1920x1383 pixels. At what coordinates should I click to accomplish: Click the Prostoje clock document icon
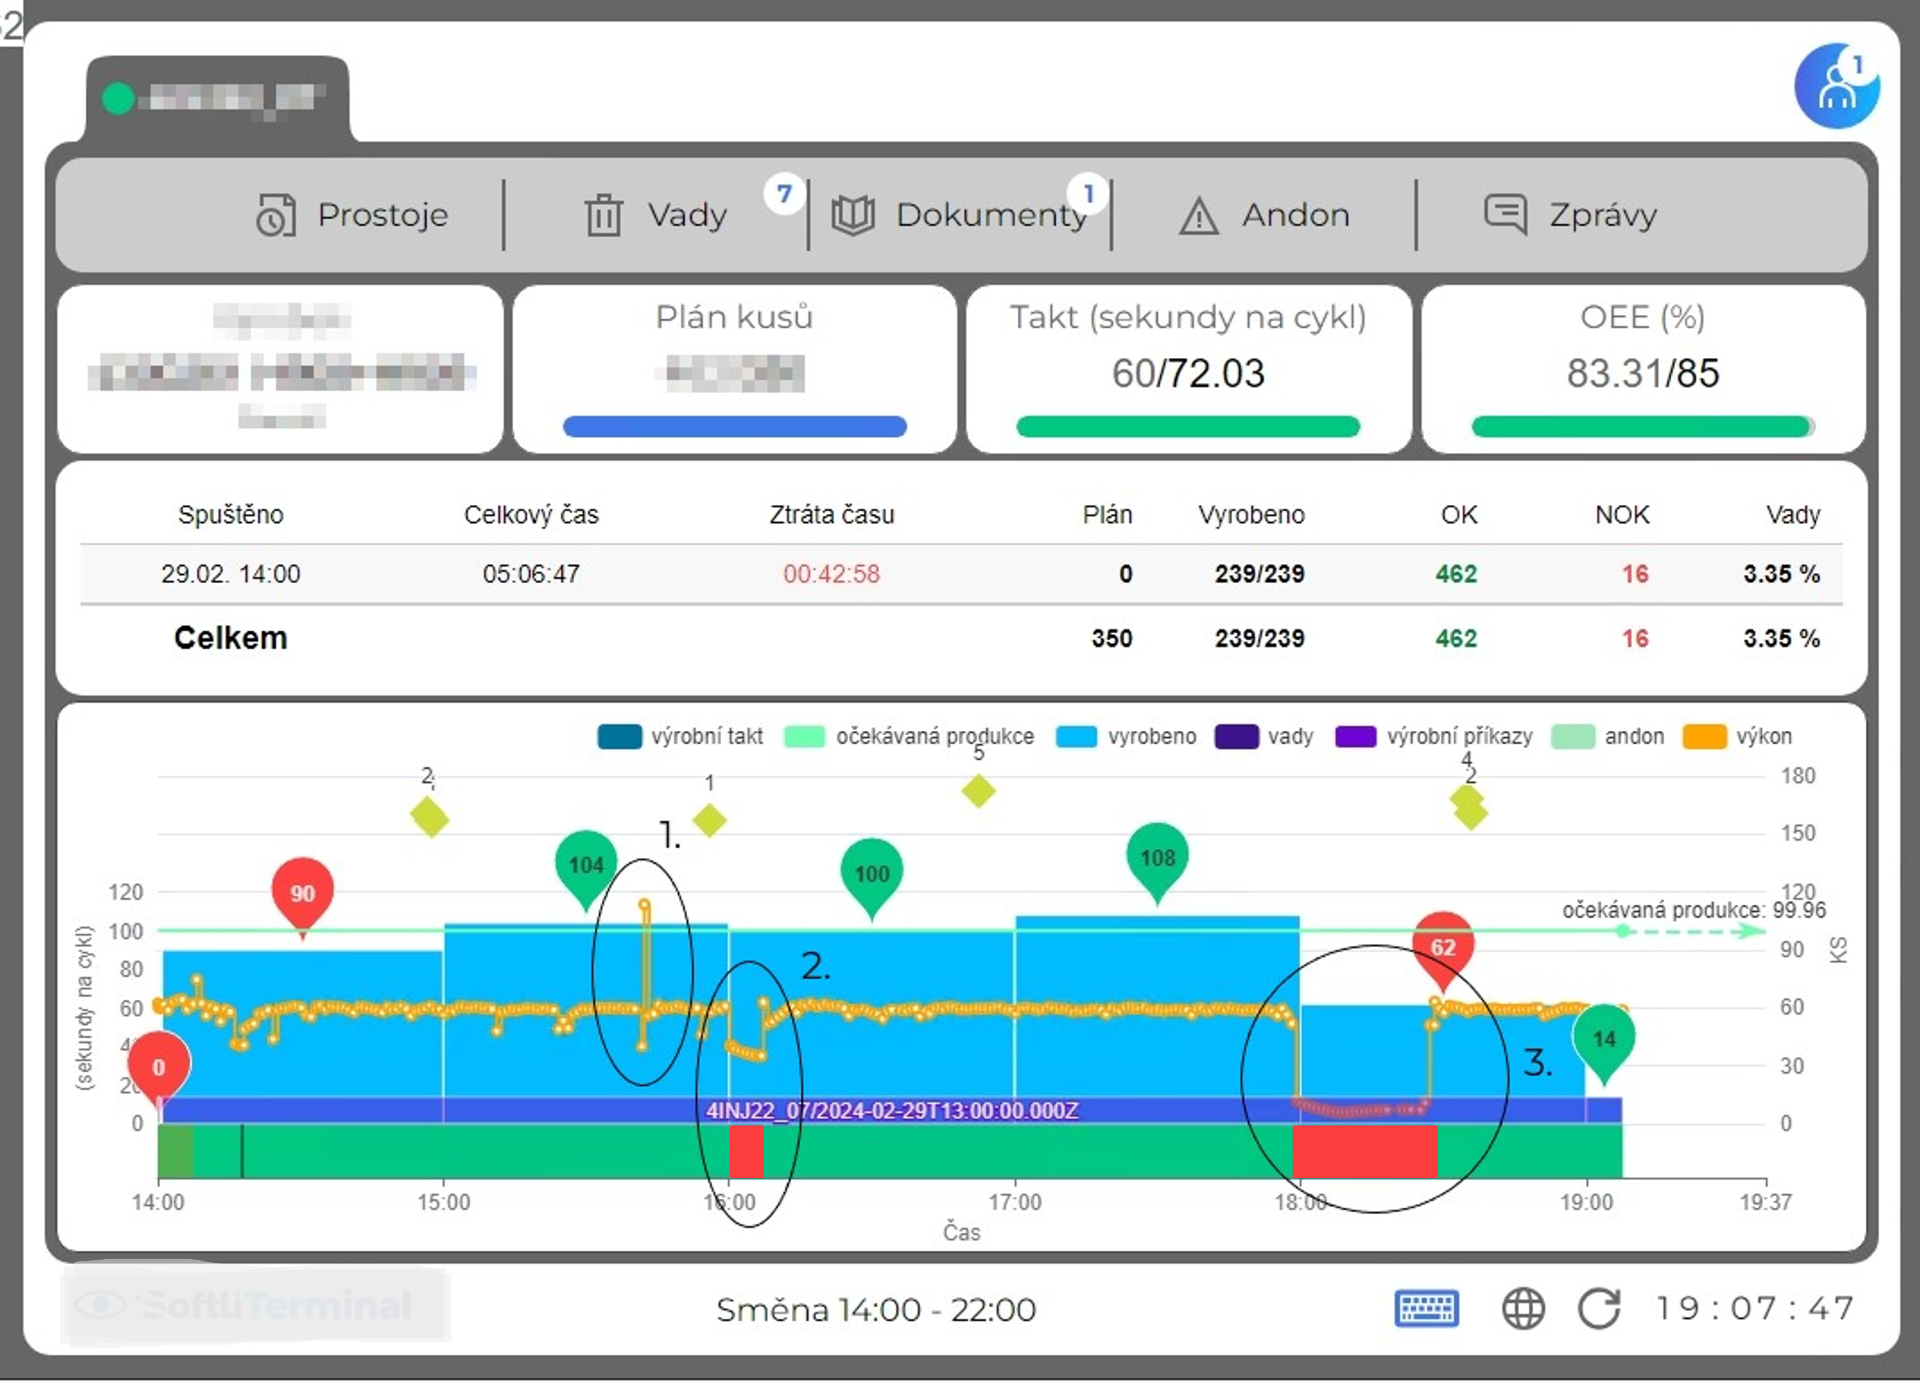(x=276, y=215)
